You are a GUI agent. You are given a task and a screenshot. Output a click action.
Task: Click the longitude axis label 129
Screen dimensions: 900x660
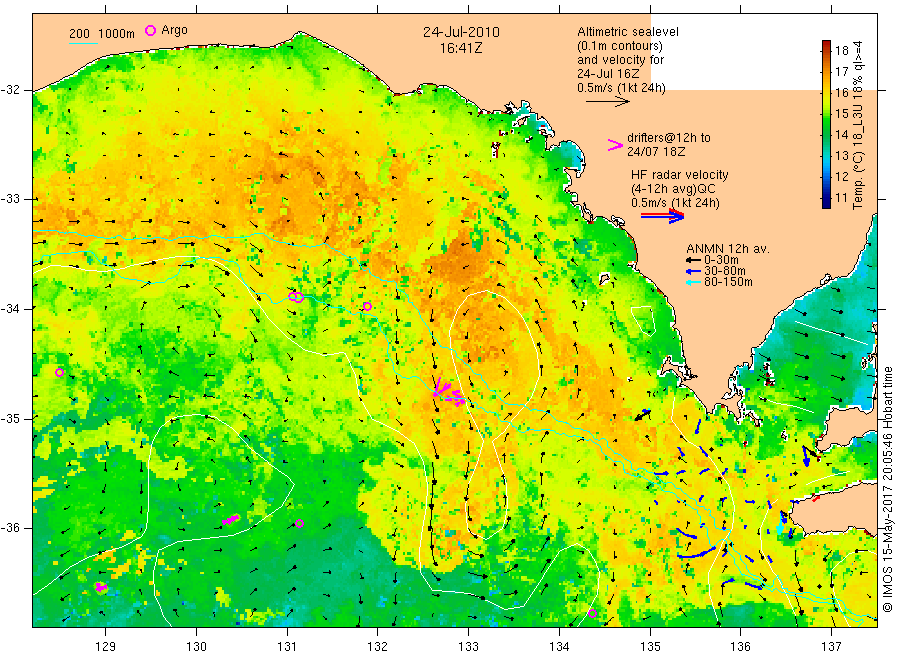(106, 647)
